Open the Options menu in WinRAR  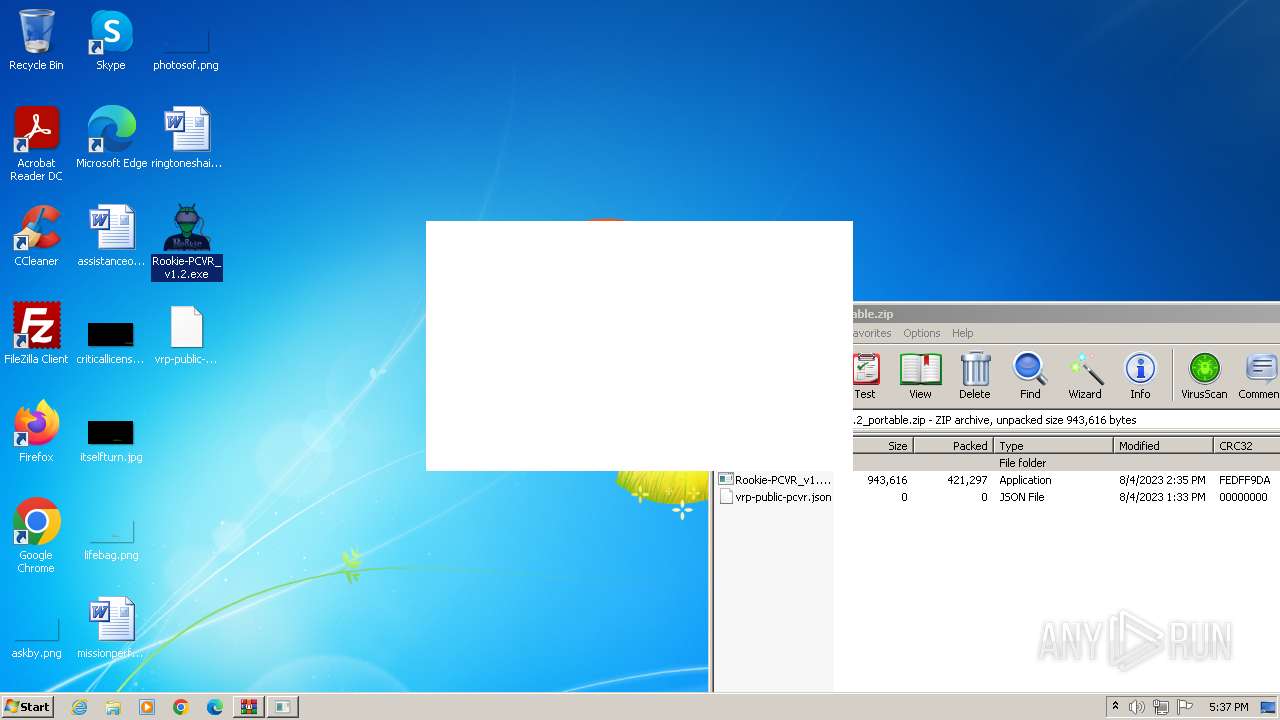click(921, 333)
